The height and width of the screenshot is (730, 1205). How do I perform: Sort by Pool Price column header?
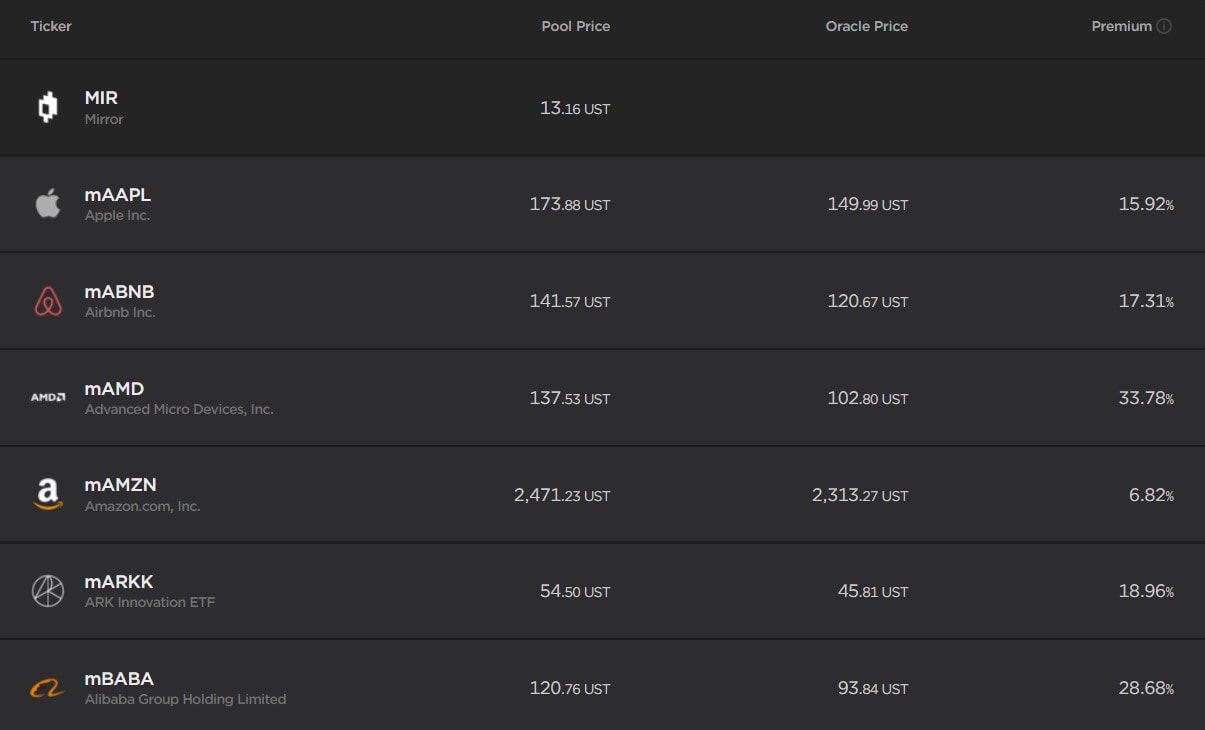pyautogui.click(x=575, y=27)
